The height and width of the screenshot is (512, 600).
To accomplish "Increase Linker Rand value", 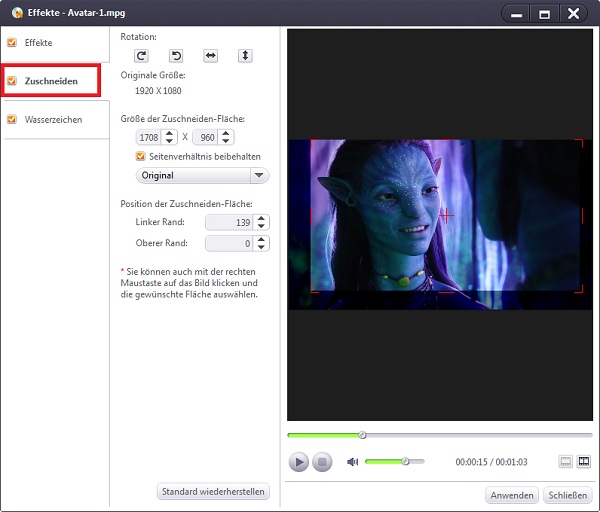I will [261, 218].
